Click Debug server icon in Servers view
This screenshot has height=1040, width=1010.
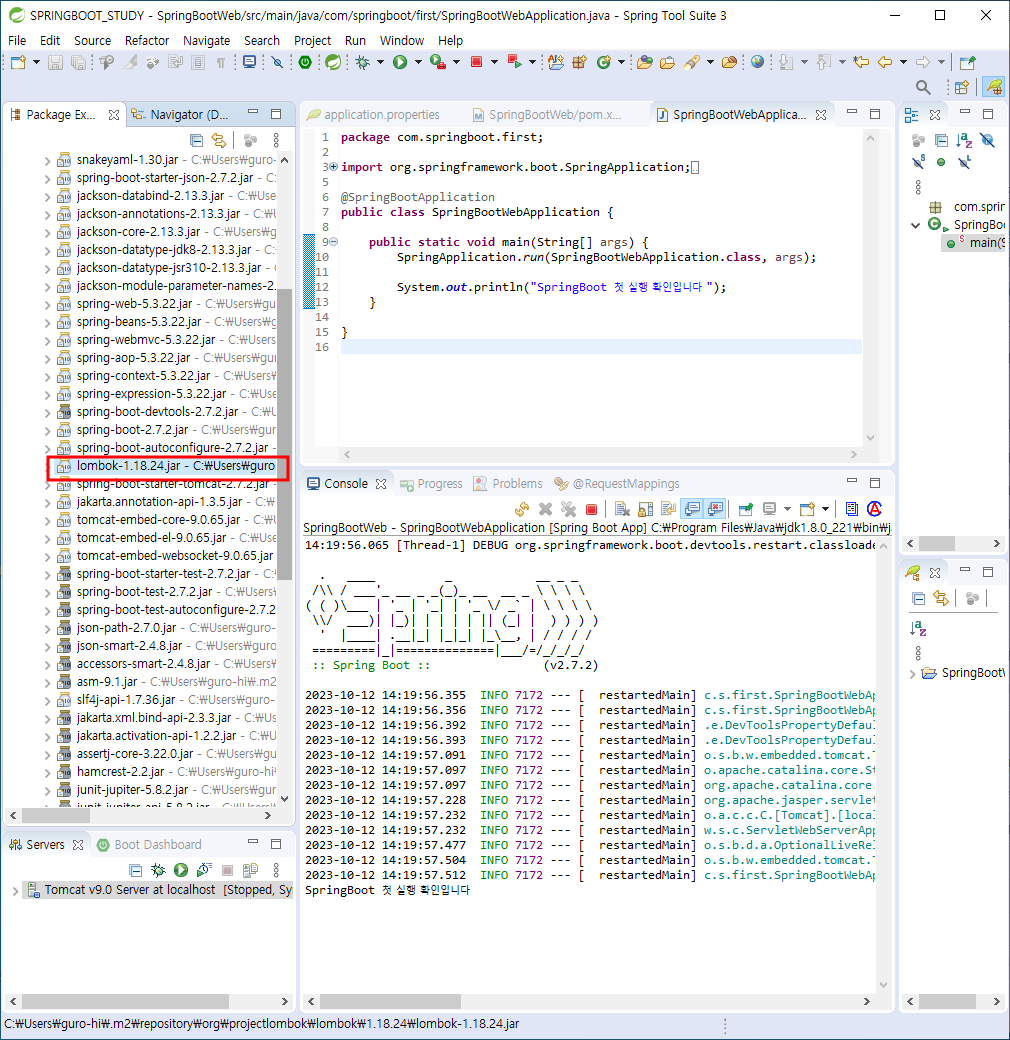tap(158, 870)
